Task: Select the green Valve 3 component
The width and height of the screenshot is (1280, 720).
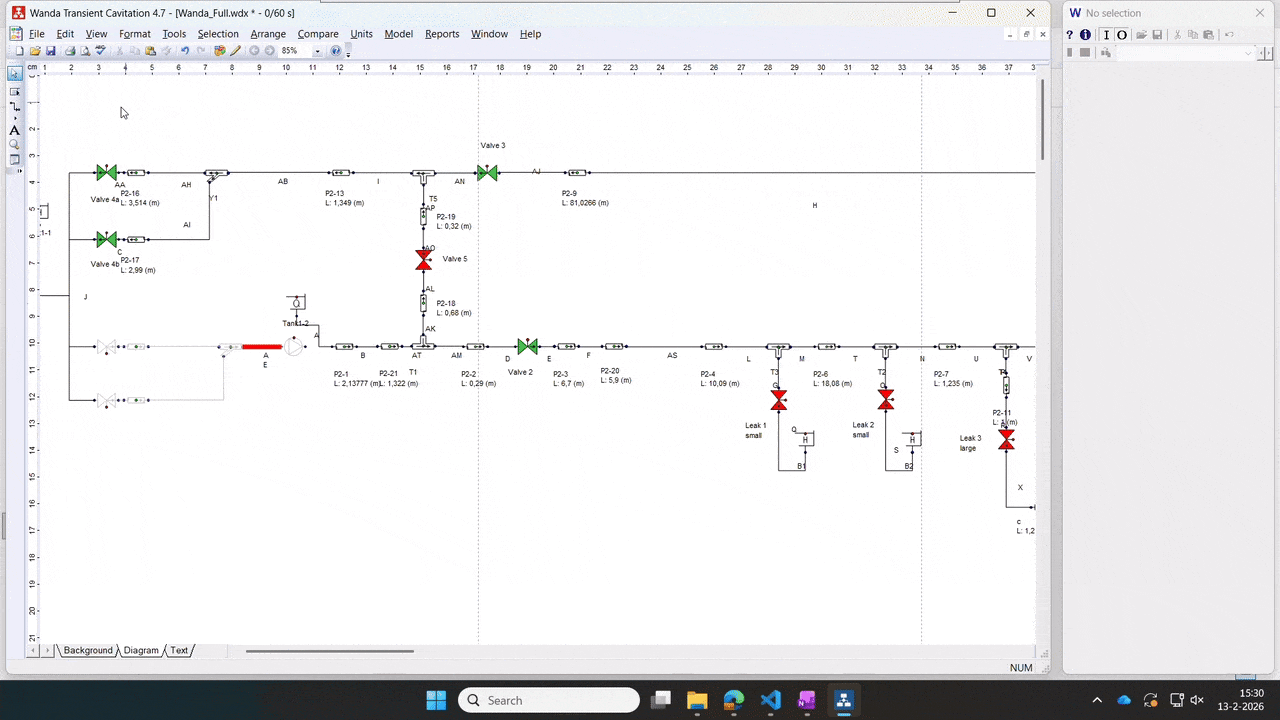Action: coord(487,173)
